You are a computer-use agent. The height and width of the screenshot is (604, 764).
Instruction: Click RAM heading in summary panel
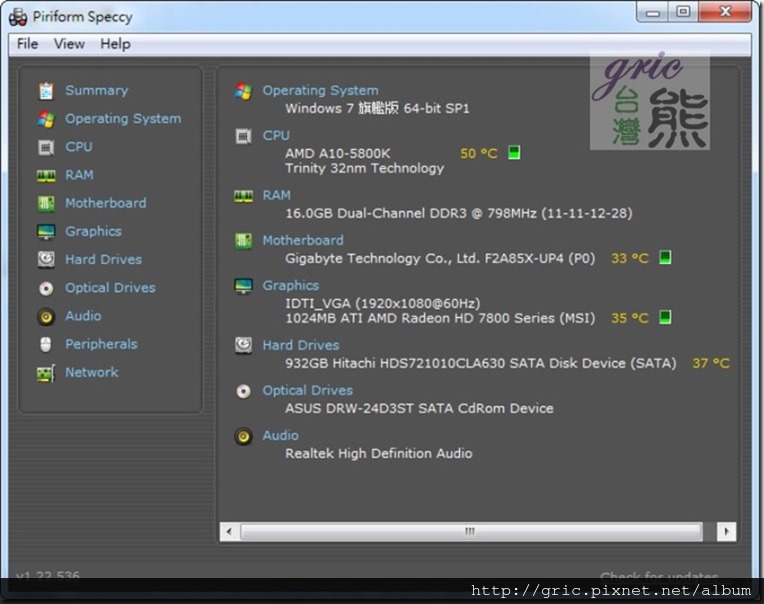point(277,195)
